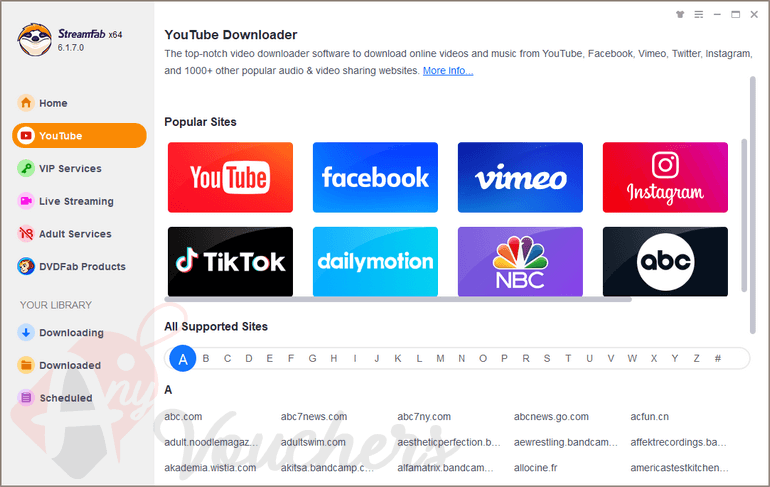
Task: Open the TikTok popular site tile
Action: [230, 261]
